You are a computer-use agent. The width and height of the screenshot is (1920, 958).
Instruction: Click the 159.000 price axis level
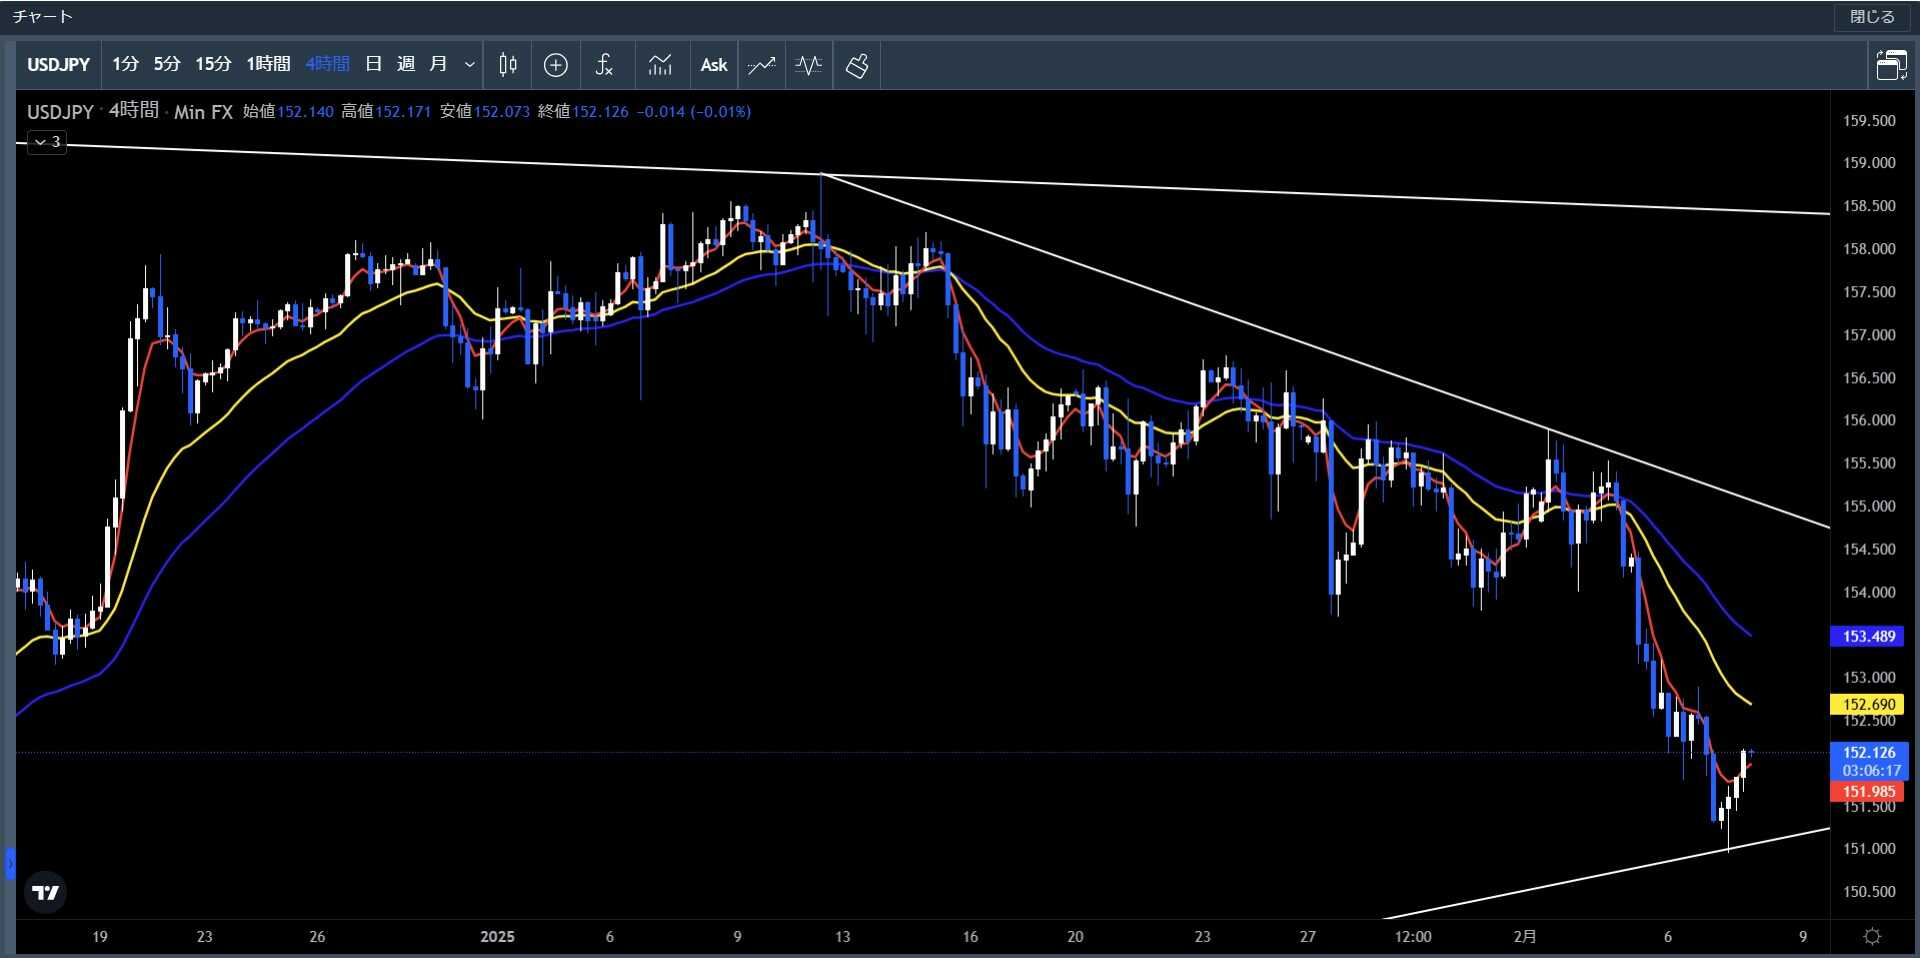pyautogui.click(x=1869, y=163)
